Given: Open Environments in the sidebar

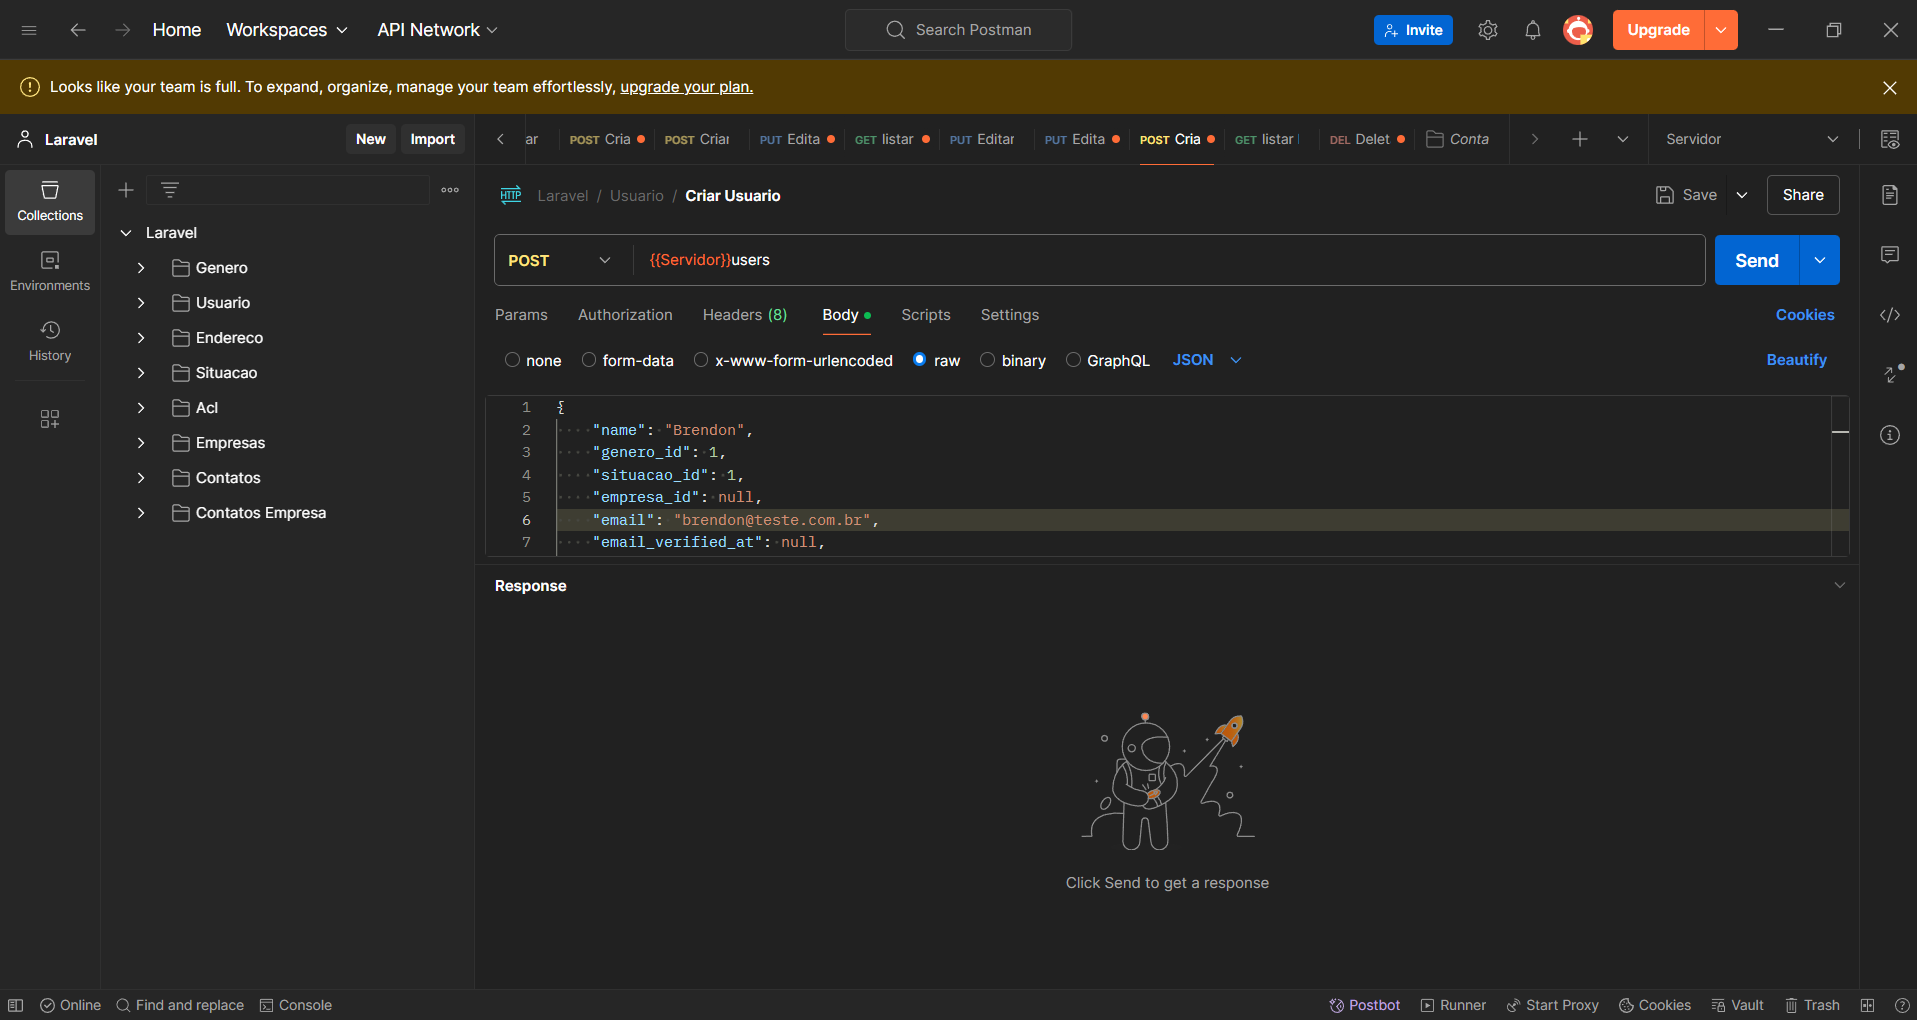Looking at the screenshot, I should tap(50, 272).
